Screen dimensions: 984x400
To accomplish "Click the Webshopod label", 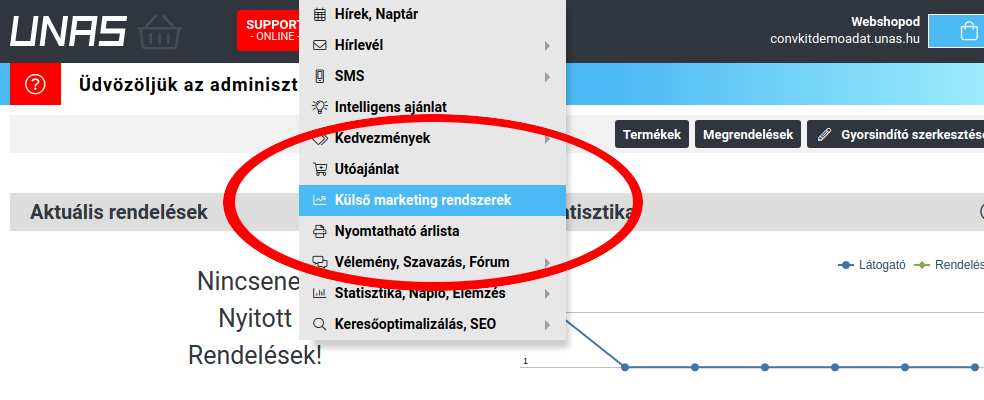I will tap(885, 22).
